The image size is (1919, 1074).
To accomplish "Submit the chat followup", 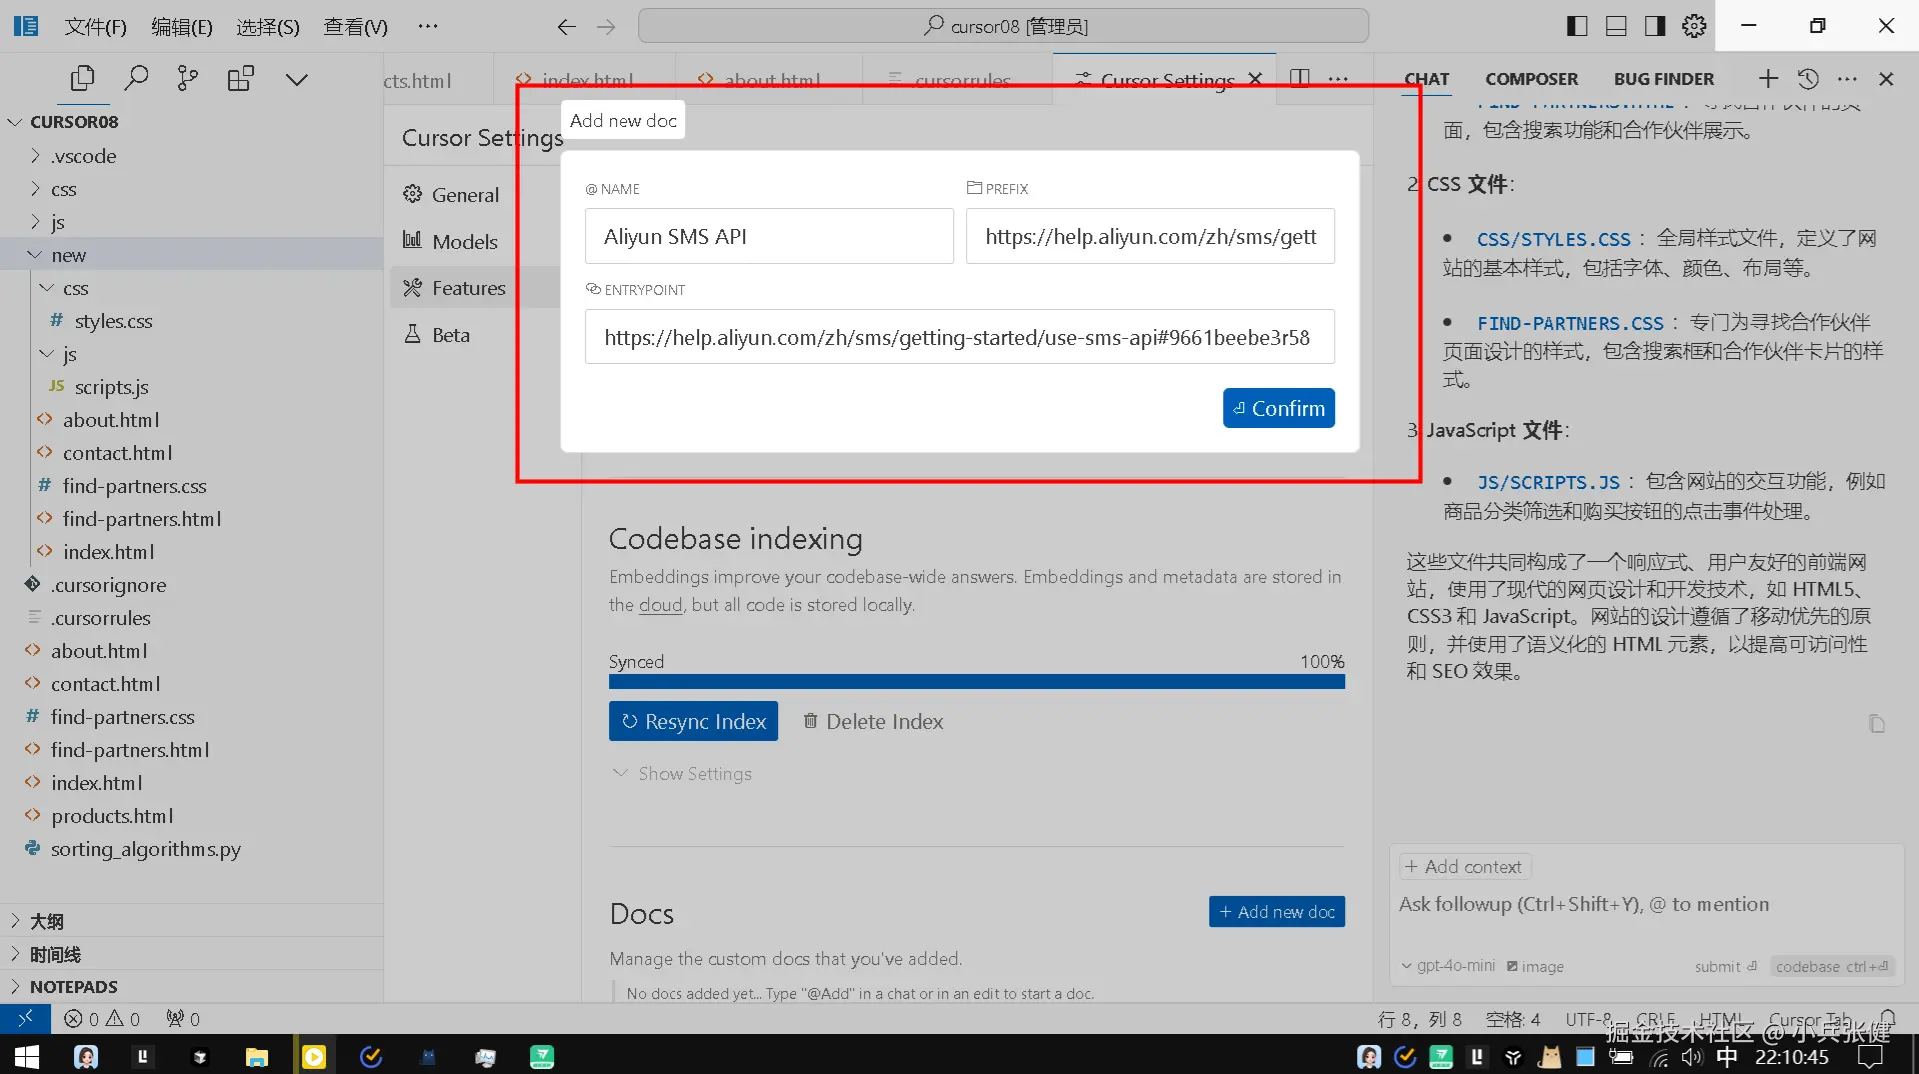I will (x=1725, y=966).
